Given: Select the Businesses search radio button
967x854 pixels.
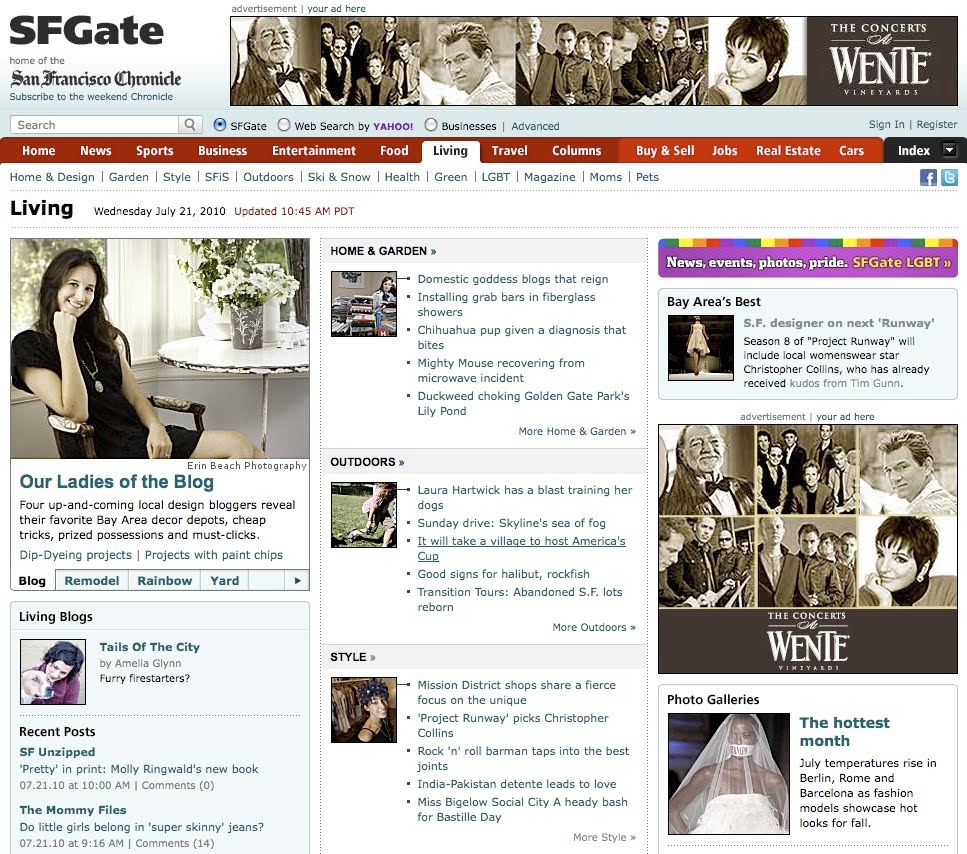Looking at the screenshot, I should tap(430, 125).
